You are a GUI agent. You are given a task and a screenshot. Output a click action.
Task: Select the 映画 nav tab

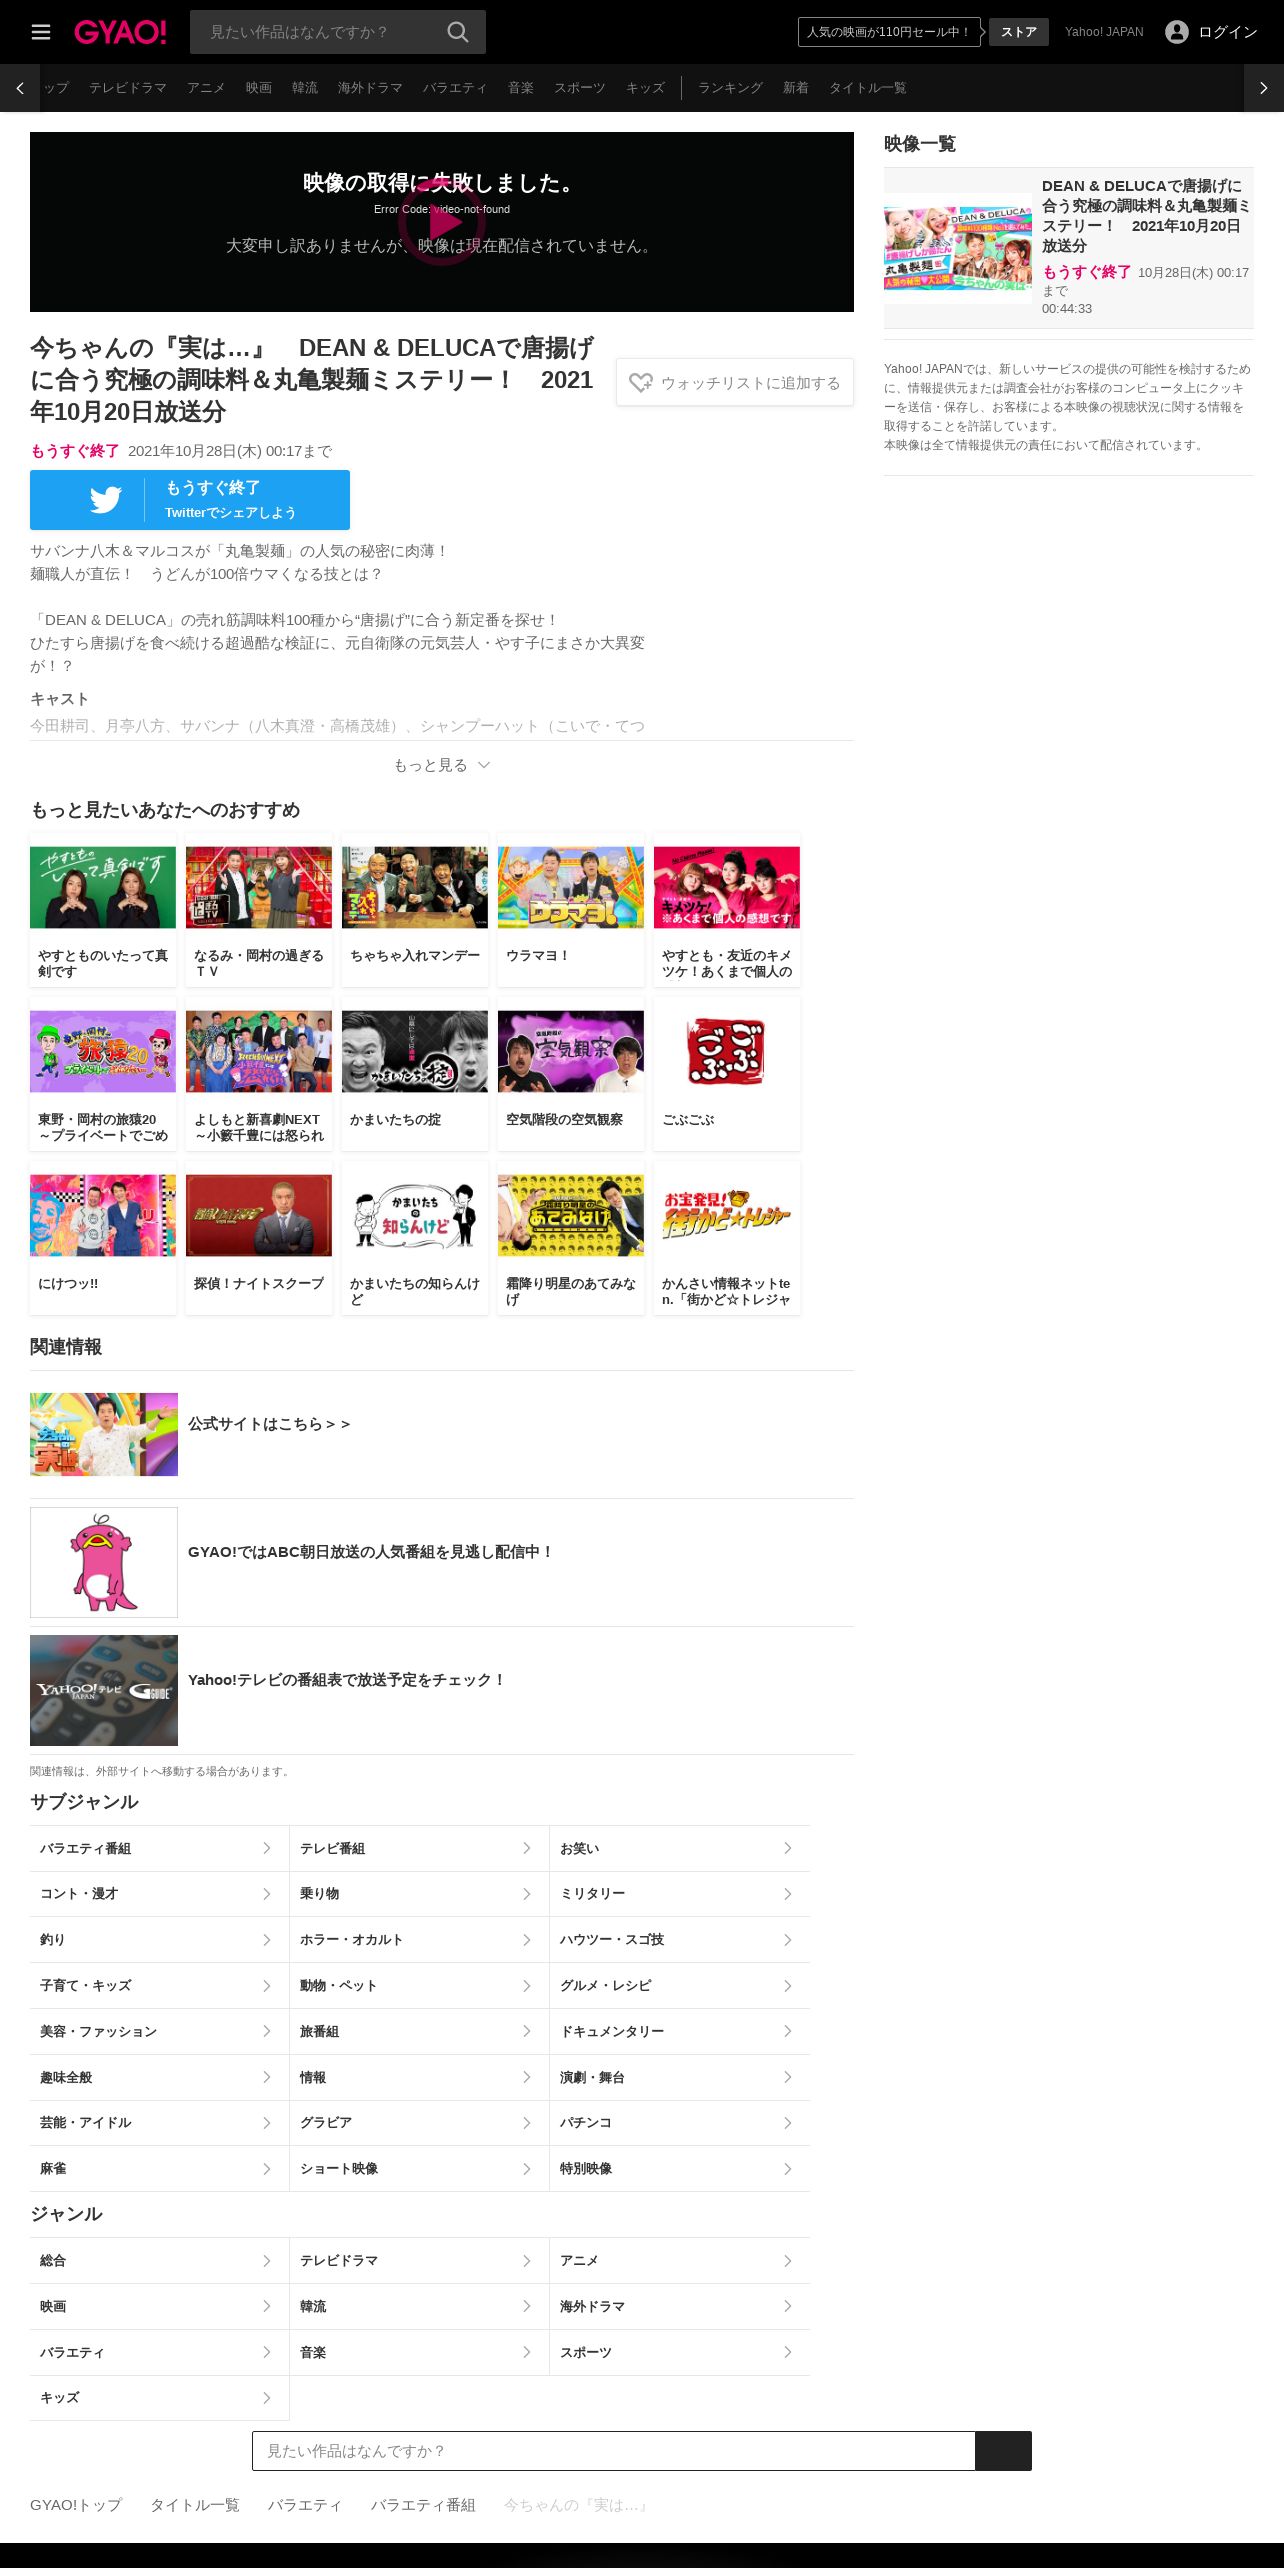(x=259, y=88)
